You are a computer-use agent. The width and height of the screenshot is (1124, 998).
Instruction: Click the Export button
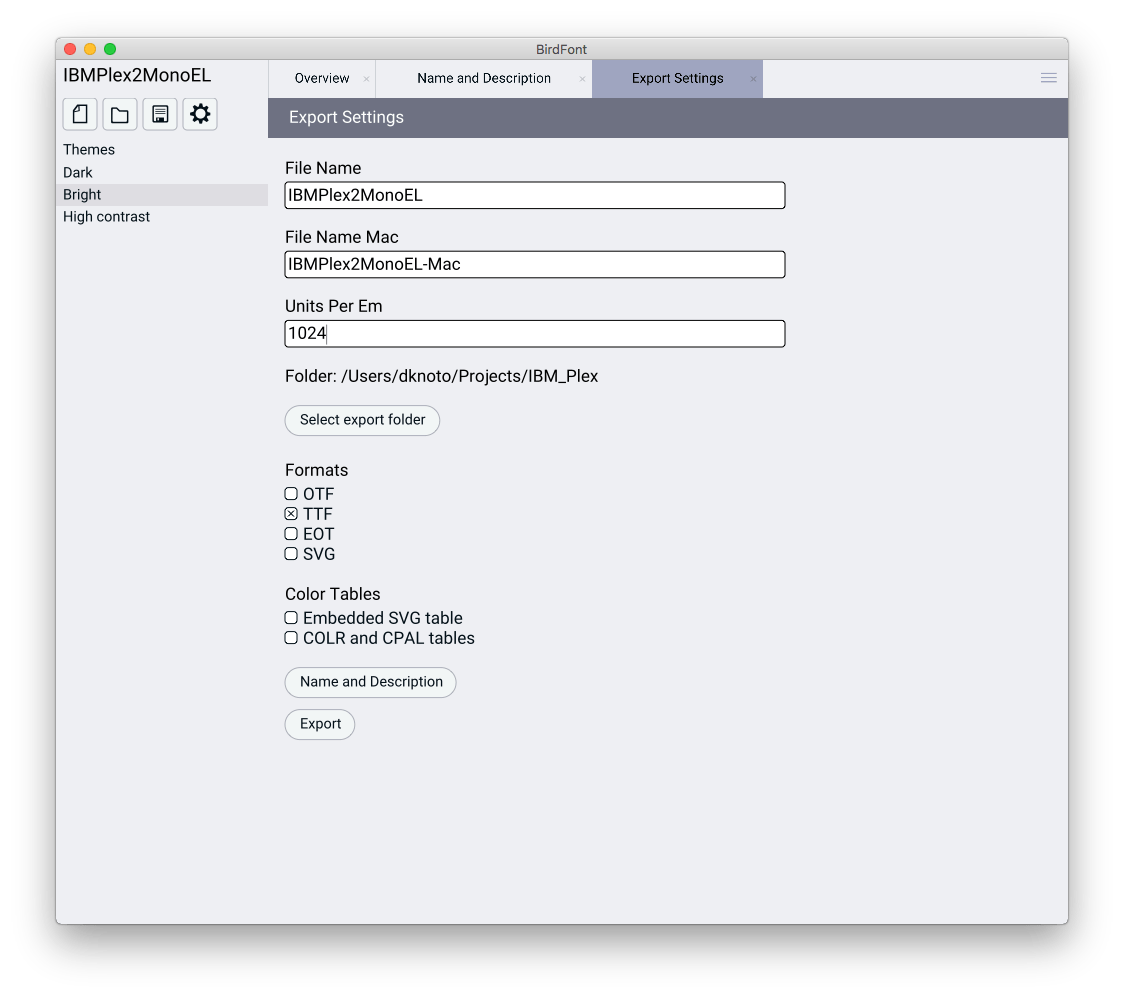click(x=320, y=724)
